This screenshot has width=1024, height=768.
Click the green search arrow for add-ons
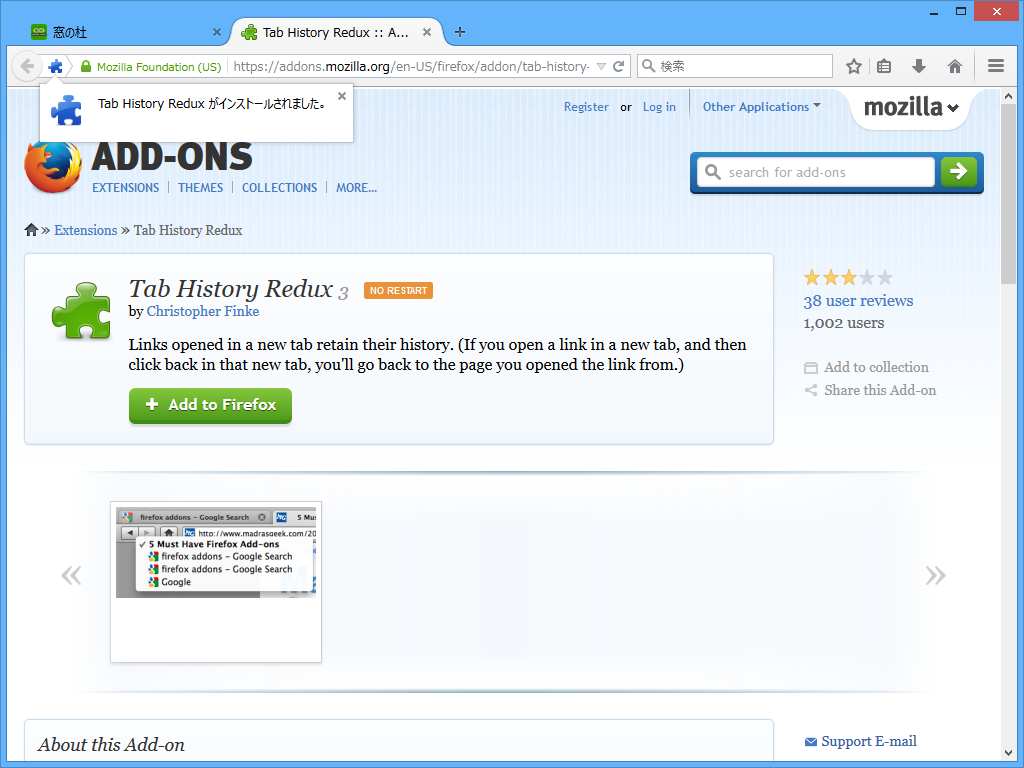click(958, 172)
